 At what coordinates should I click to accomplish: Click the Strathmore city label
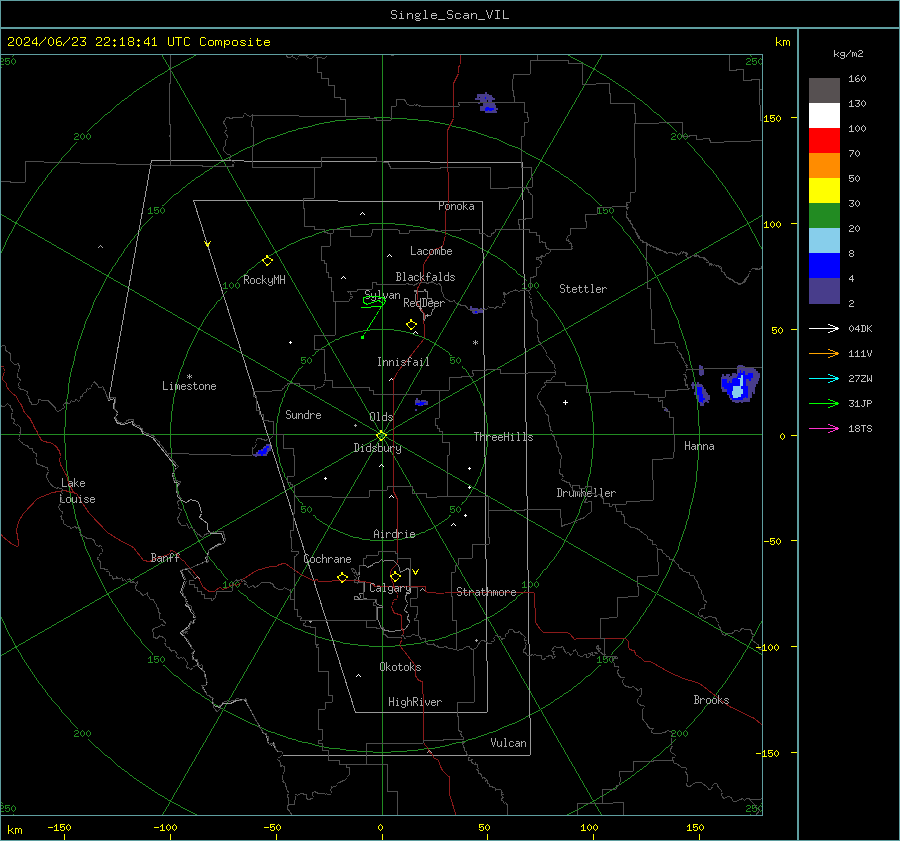click(x=486, y=592)
